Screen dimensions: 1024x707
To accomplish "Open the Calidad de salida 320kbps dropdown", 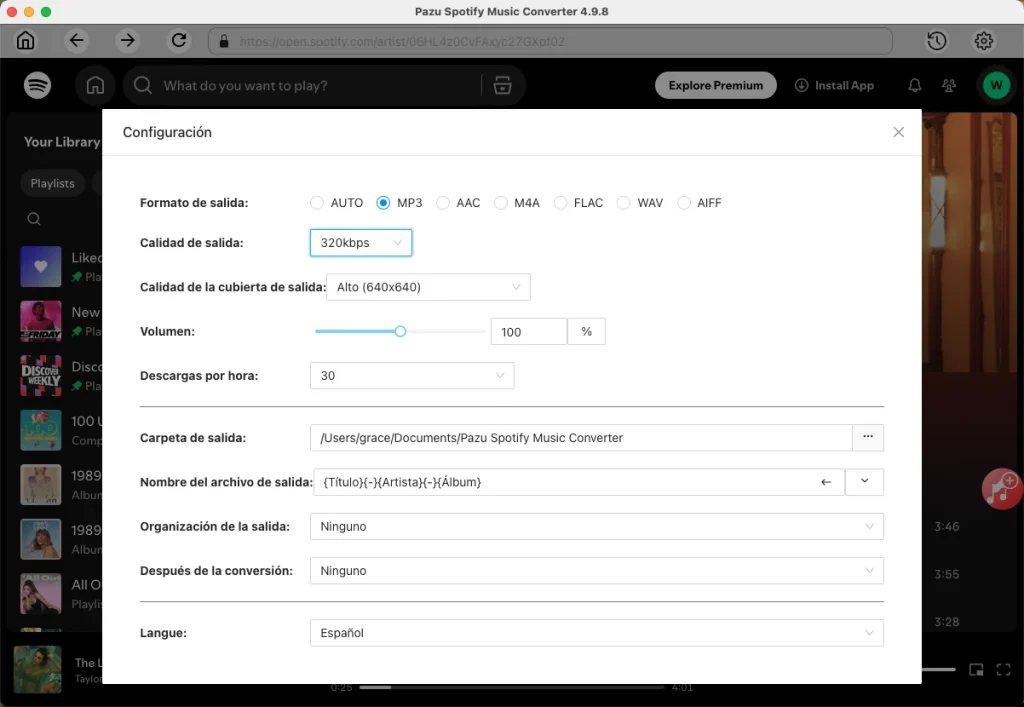I will pyautogui.click(x=360, y=242).
